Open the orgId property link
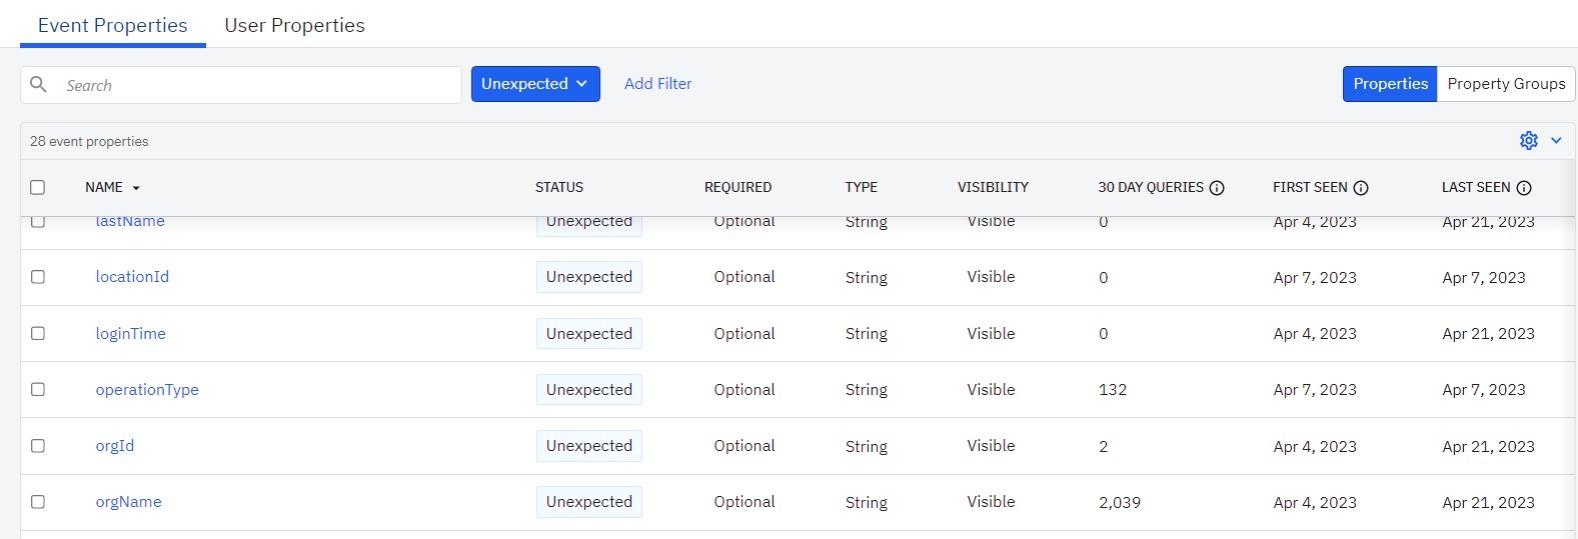1578x539 pixels. pos(115,446)
